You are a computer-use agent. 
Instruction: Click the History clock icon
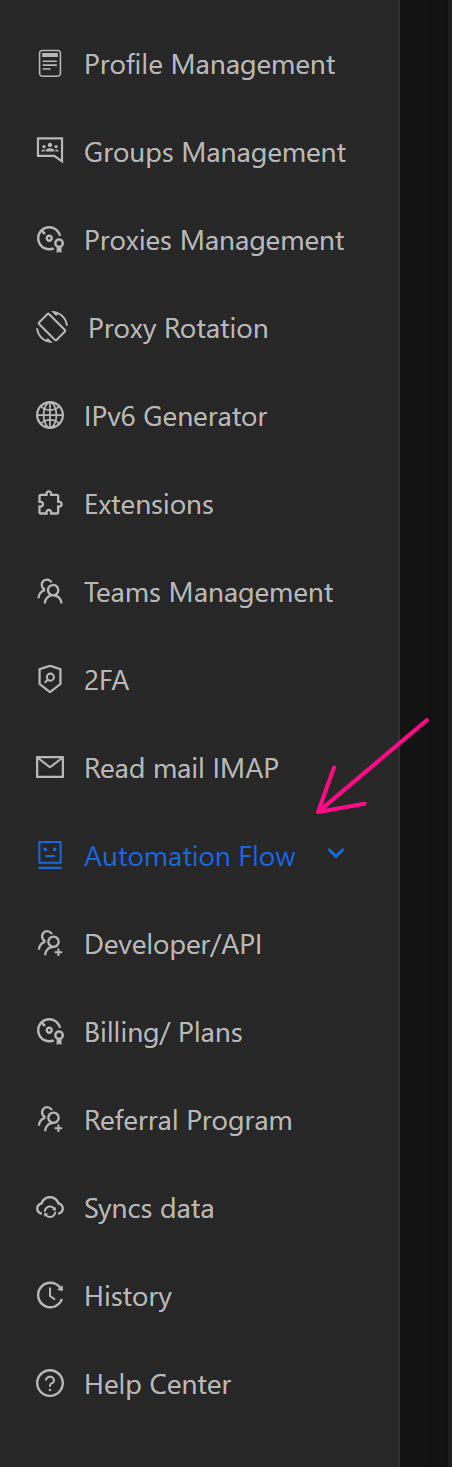point(49,1296)
